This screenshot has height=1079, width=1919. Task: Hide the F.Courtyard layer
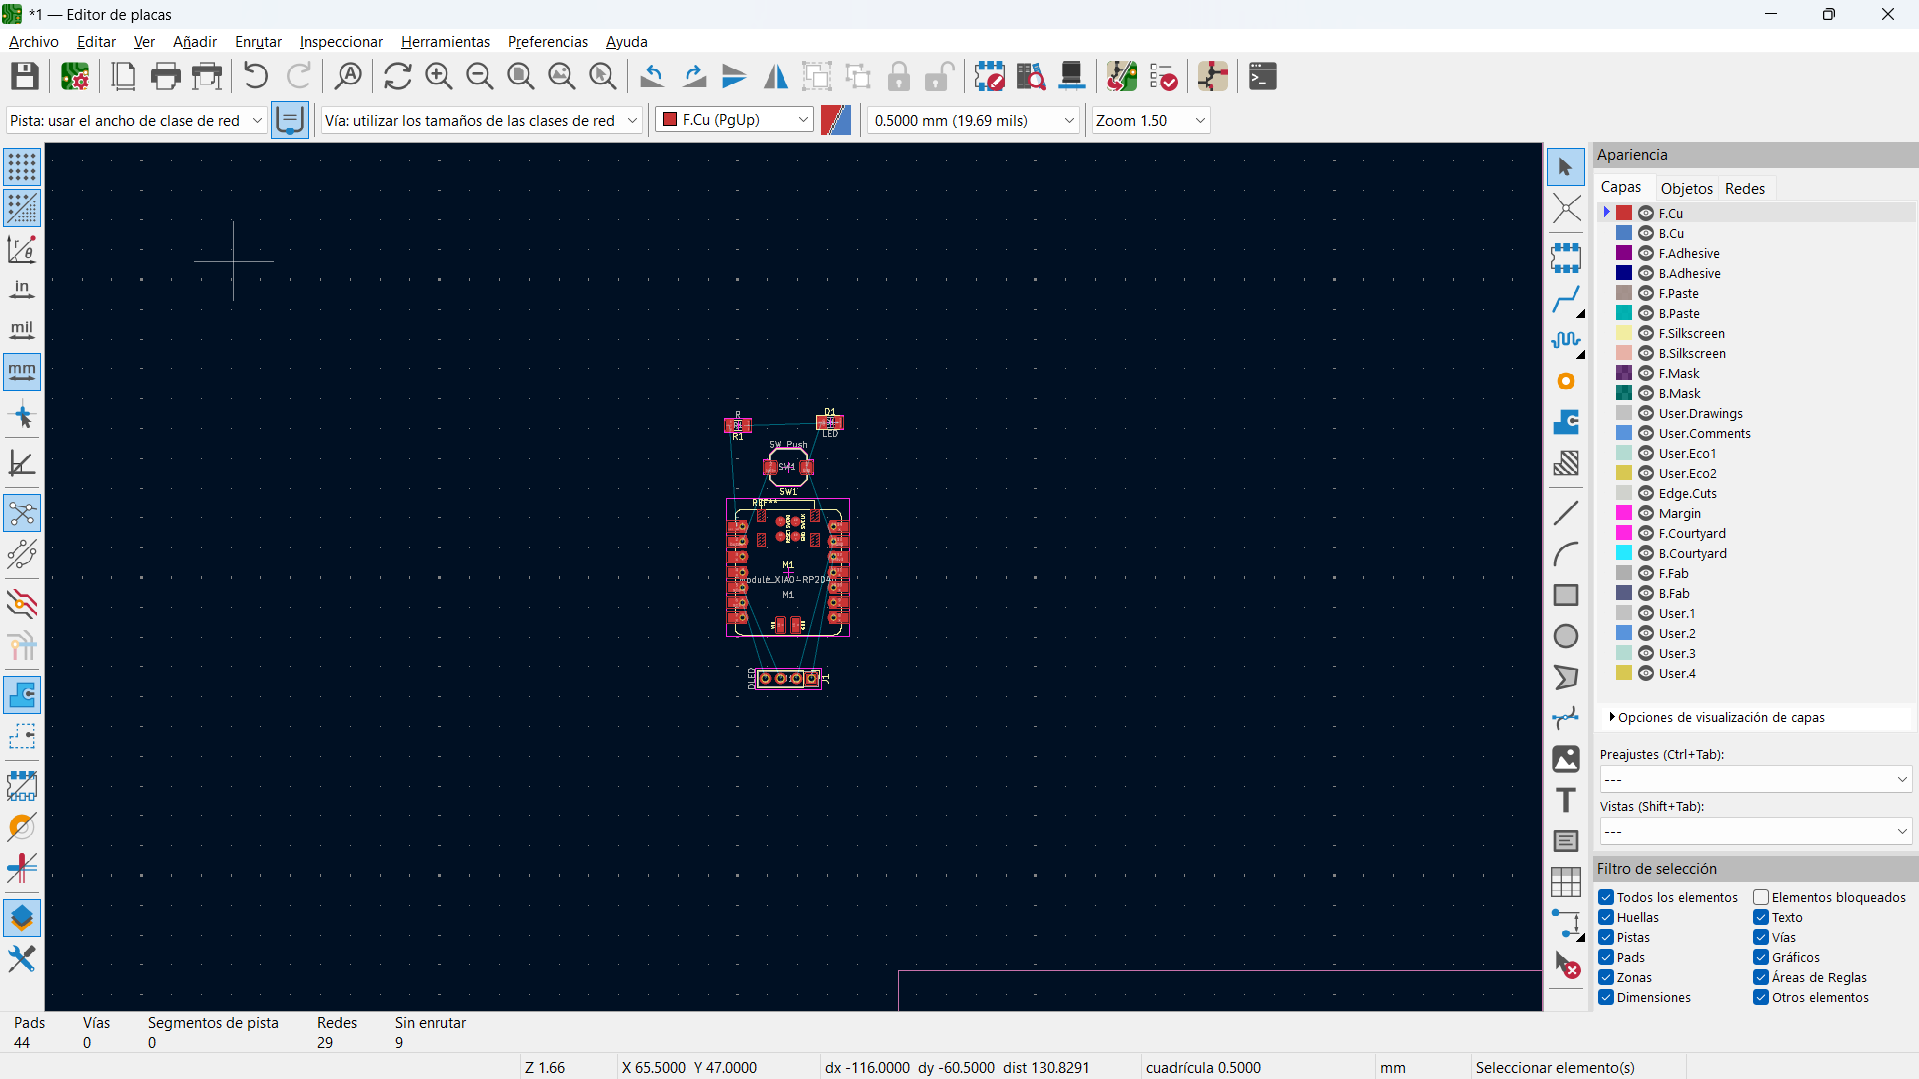tap(1646, 533)
